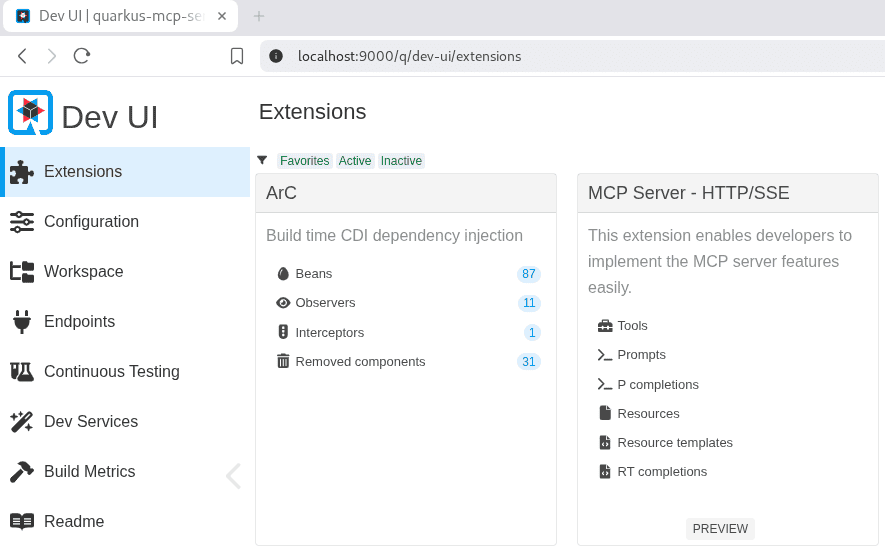Image resolution: width=885 pixels, height=553 pixels.
Task: Go back in browser history
Action: click(x=22, y=56)
